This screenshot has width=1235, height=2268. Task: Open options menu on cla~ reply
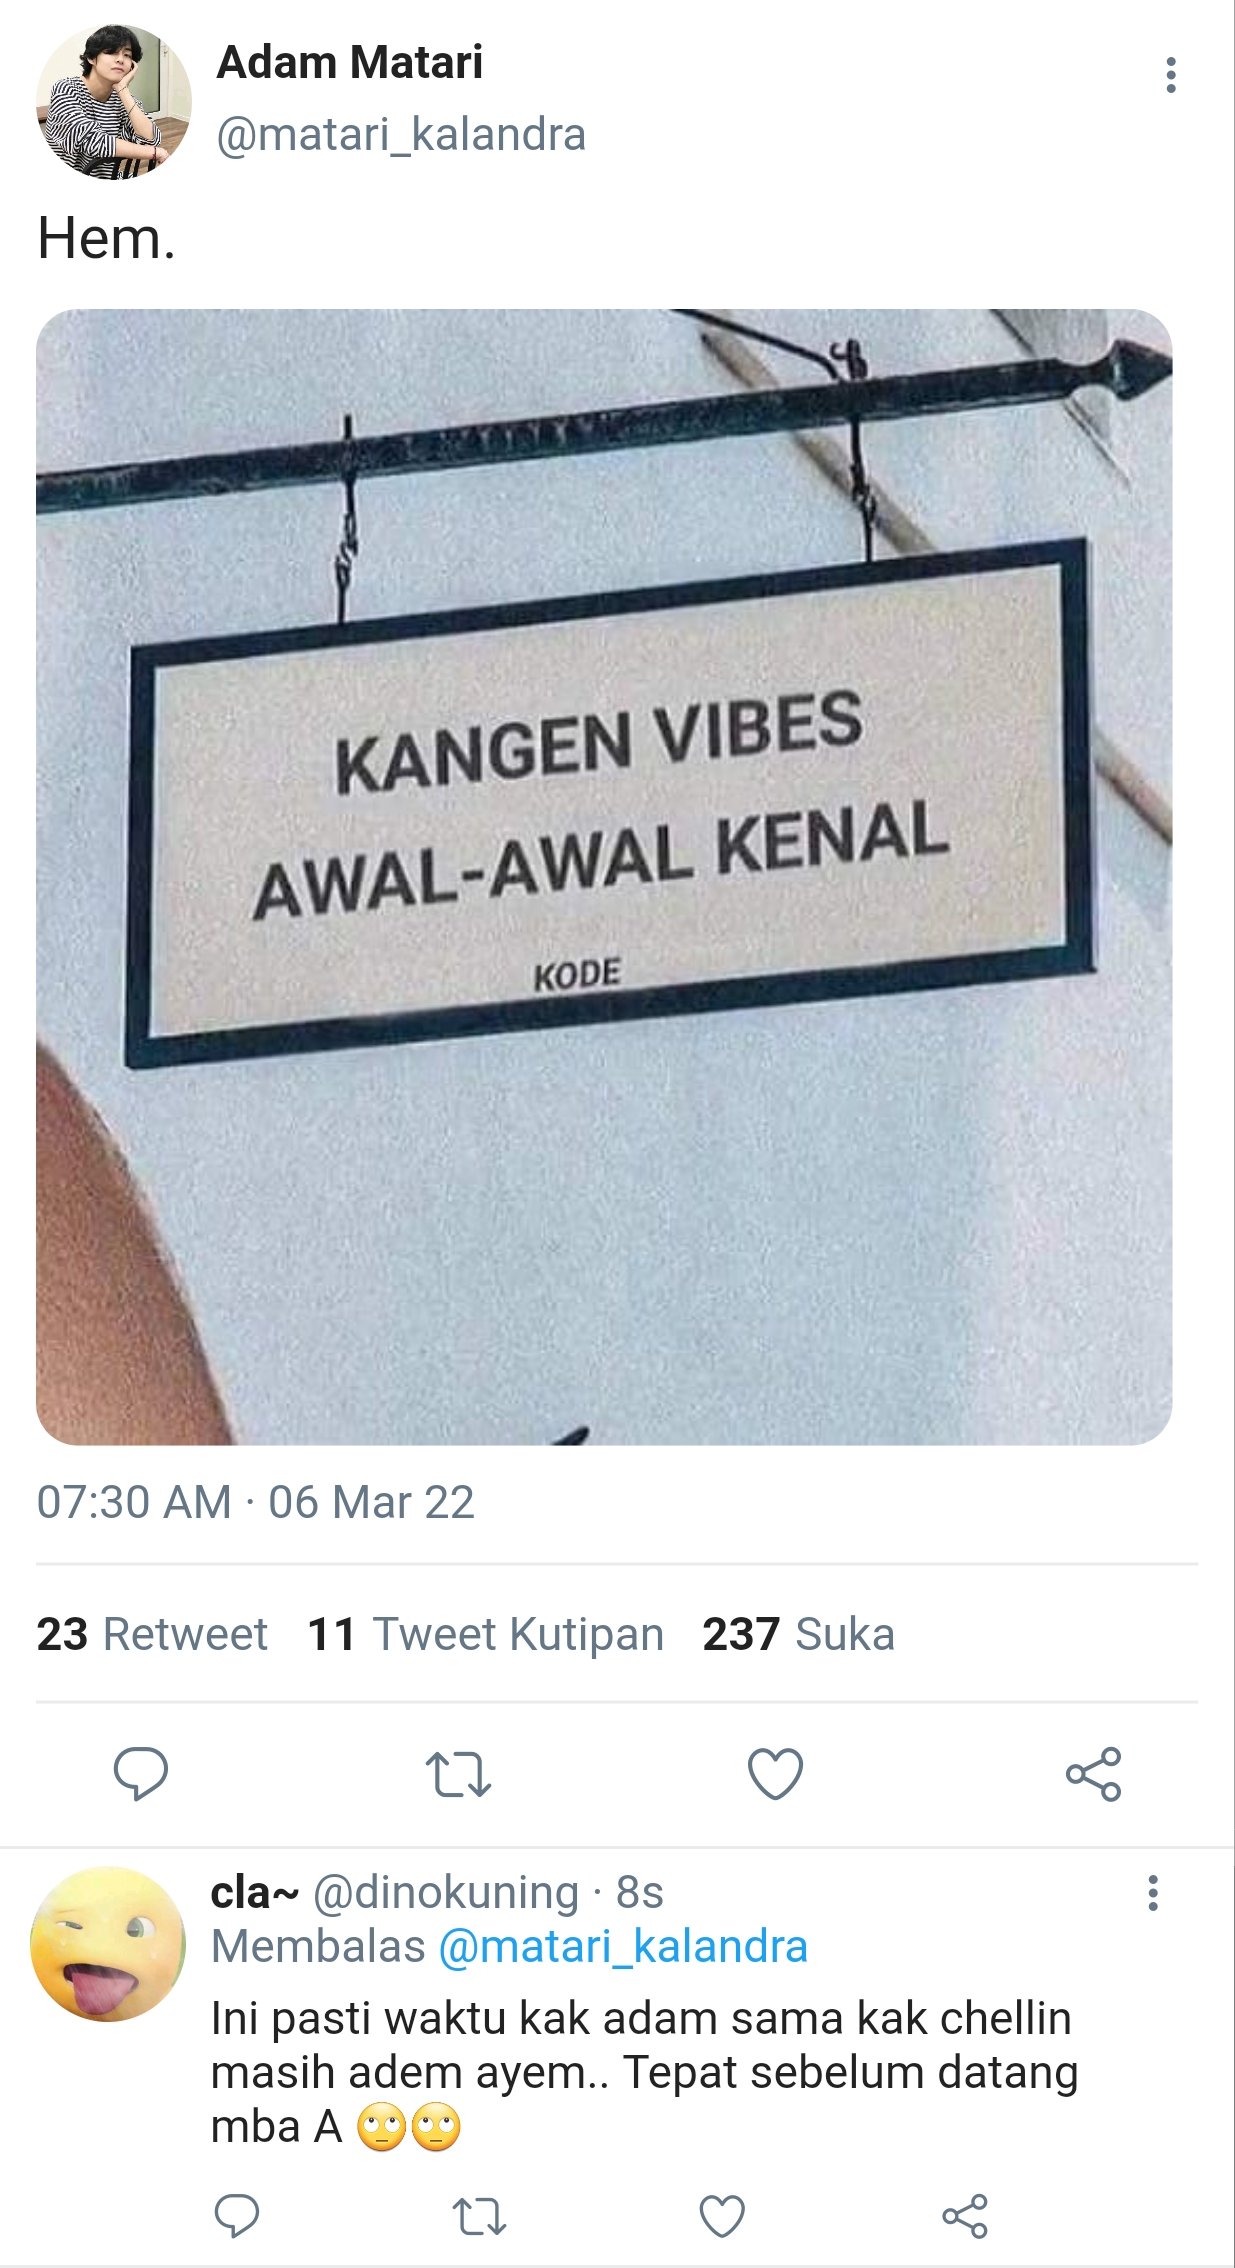[x=1152, y=1892]
